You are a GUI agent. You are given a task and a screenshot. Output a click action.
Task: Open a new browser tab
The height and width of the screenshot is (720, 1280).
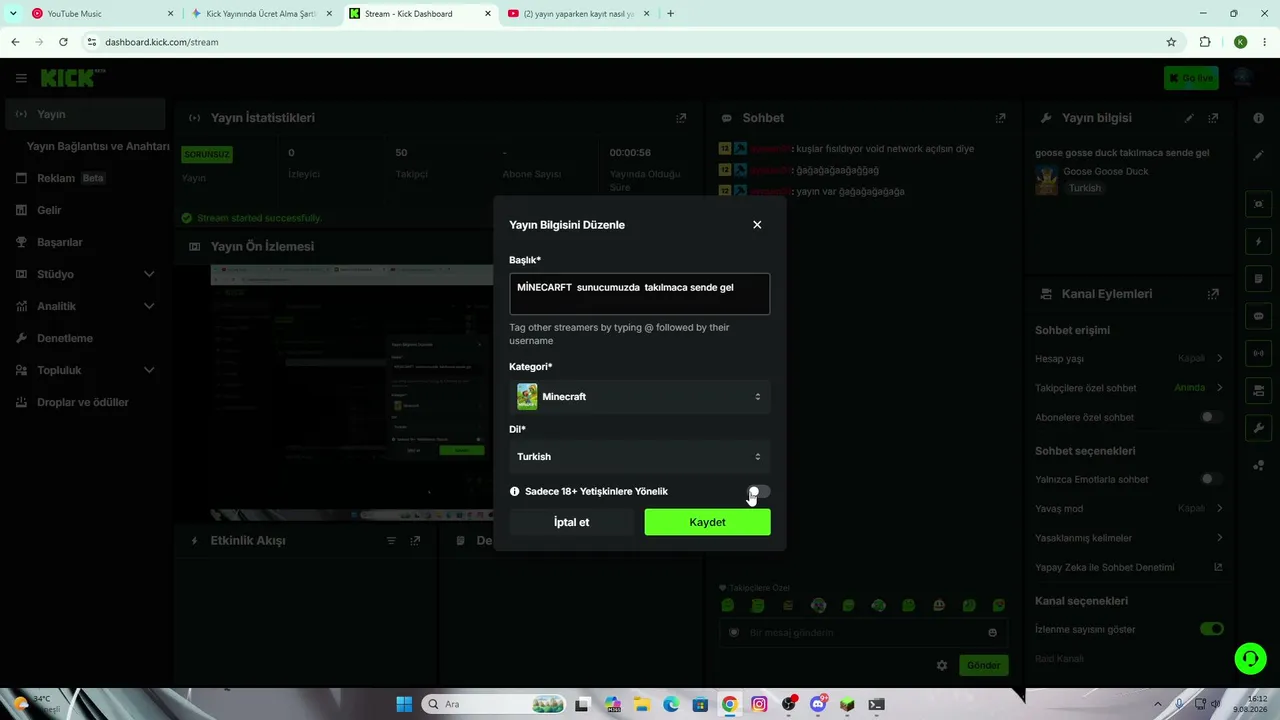[670, 14]
